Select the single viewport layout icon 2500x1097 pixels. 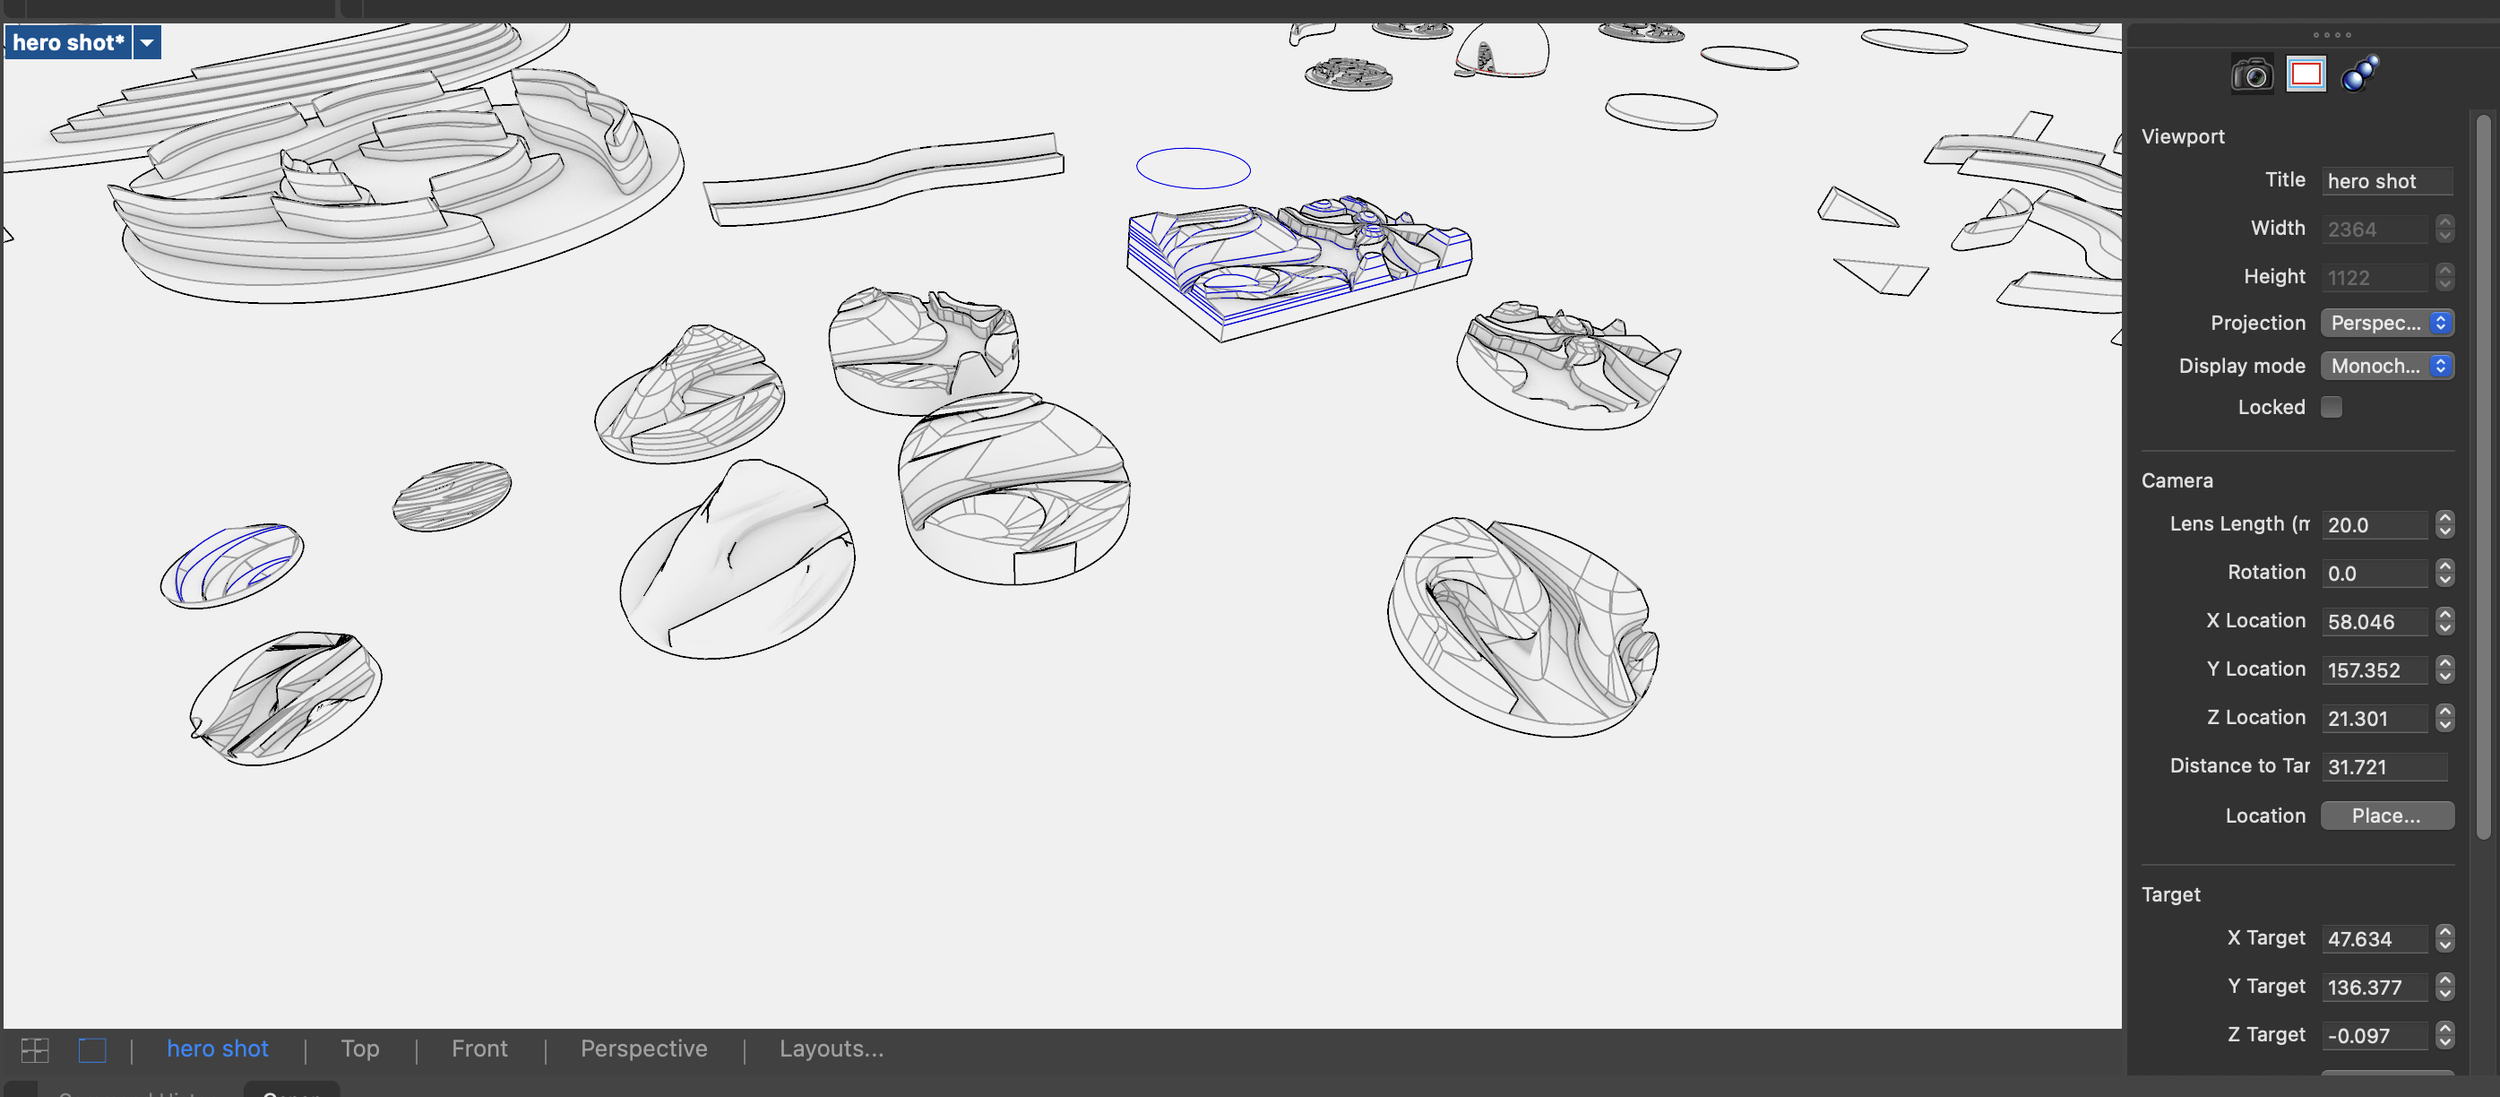(x=91, y=1049)
